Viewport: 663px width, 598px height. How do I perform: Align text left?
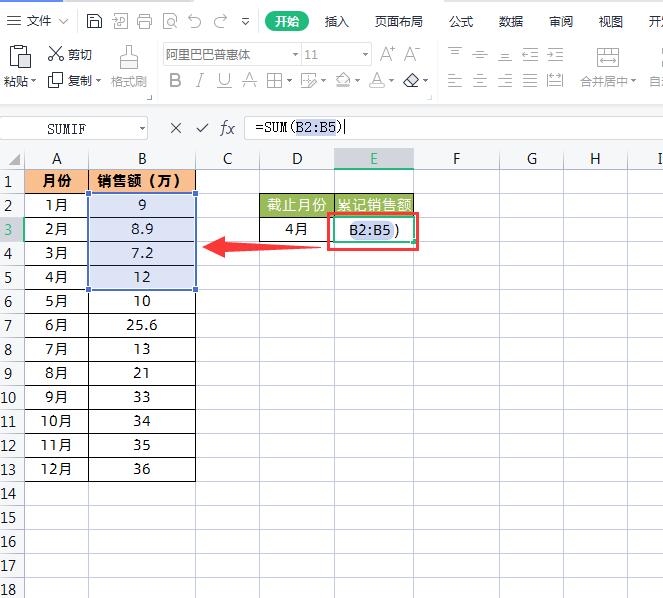pos(455,80)
